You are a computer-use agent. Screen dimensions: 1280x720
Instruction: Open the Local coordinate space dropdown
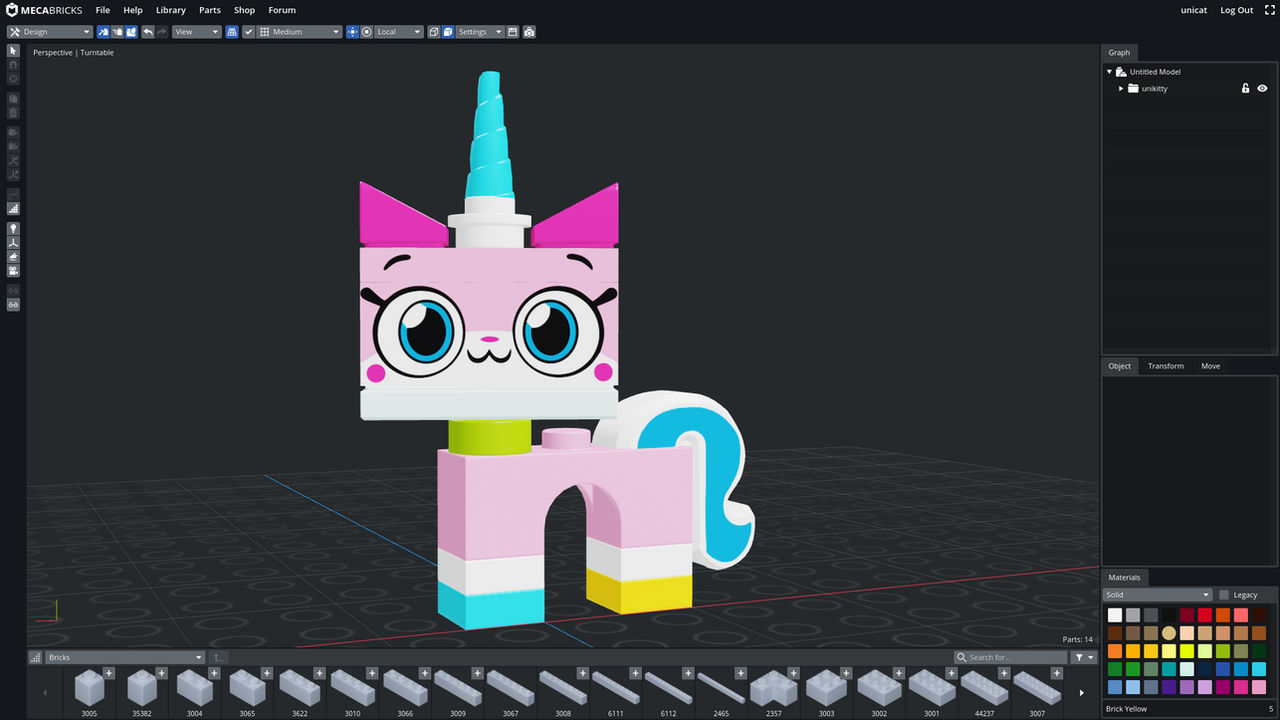click(397, 31)
